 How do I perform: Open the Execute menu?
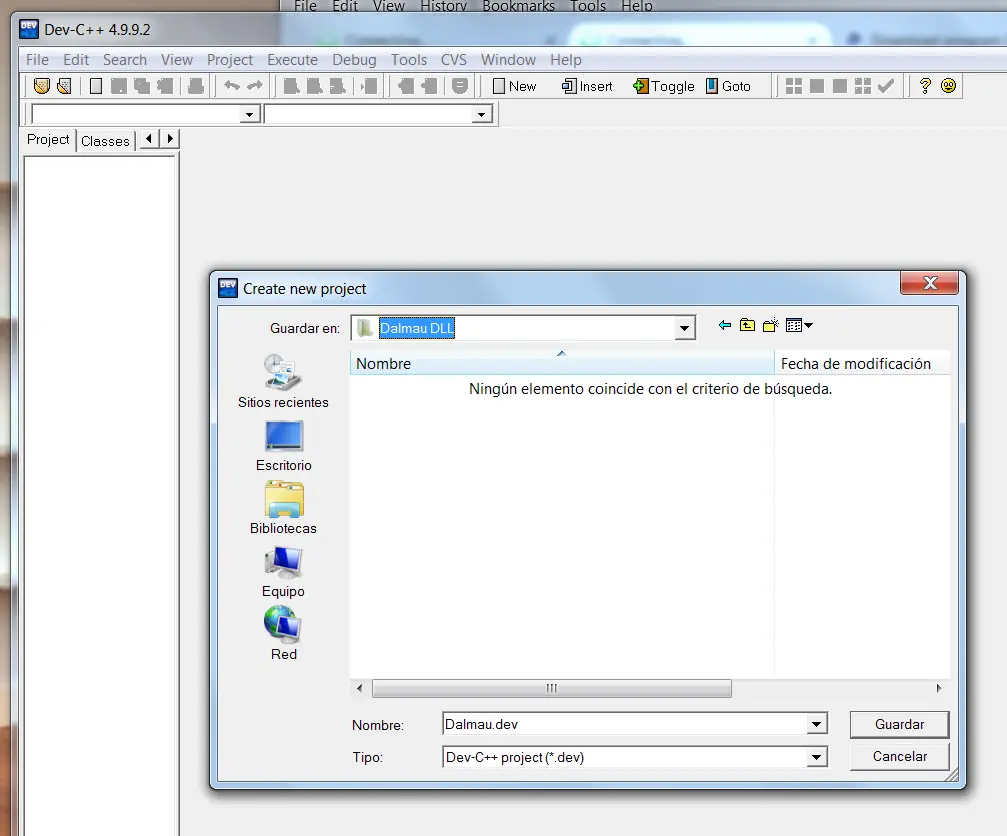tap(292, 60)
